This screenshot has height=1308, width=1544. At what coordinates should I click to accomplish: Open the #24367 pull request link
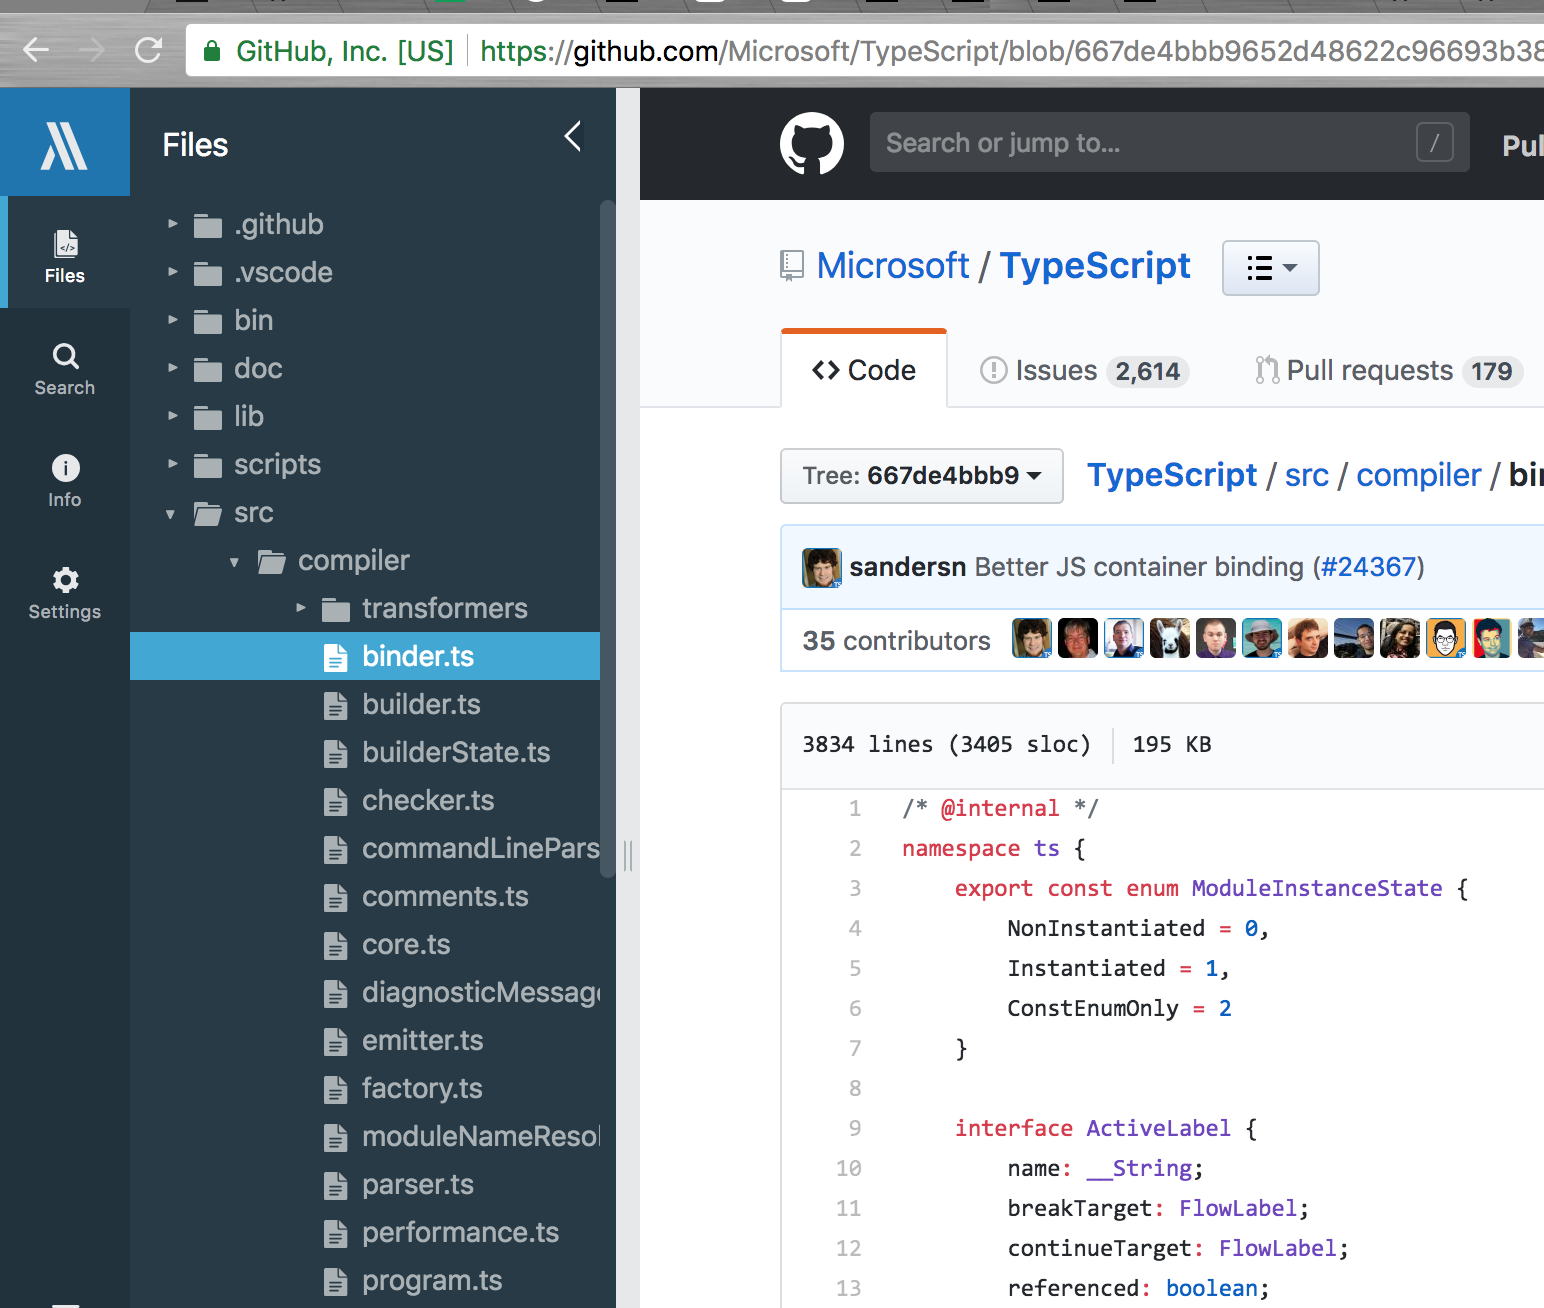coord(1368,567)
